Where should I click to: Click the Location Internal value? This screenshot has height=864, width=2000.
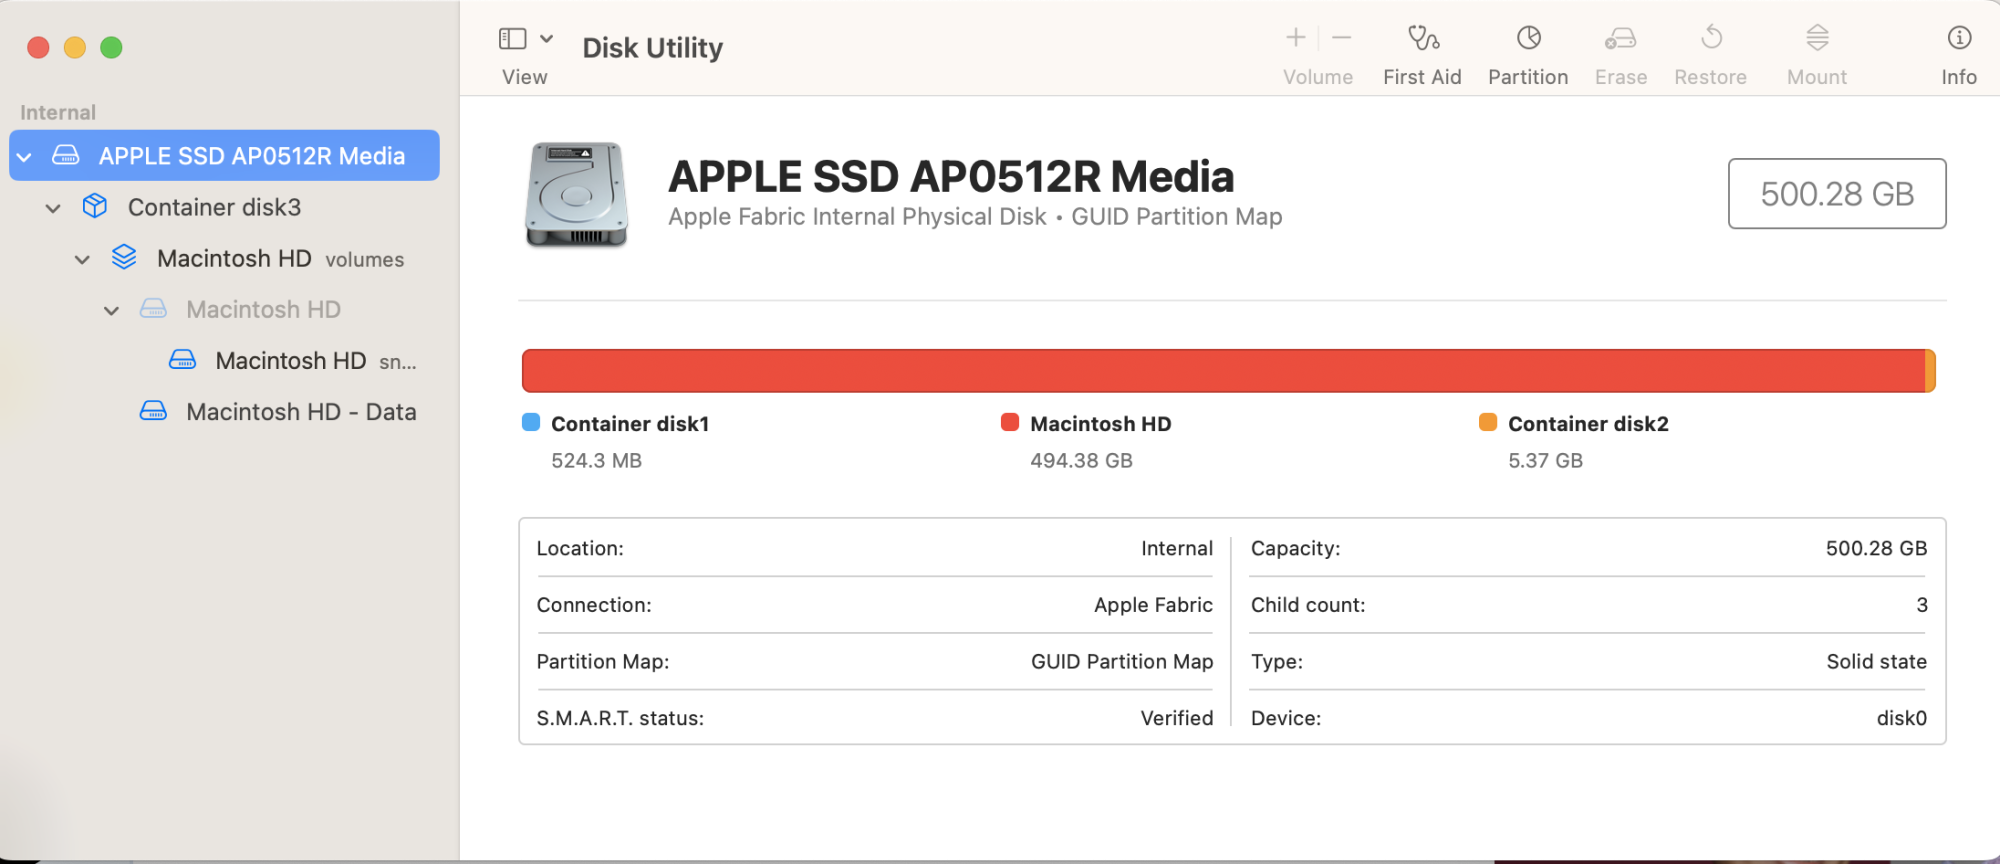point(1177,548)
